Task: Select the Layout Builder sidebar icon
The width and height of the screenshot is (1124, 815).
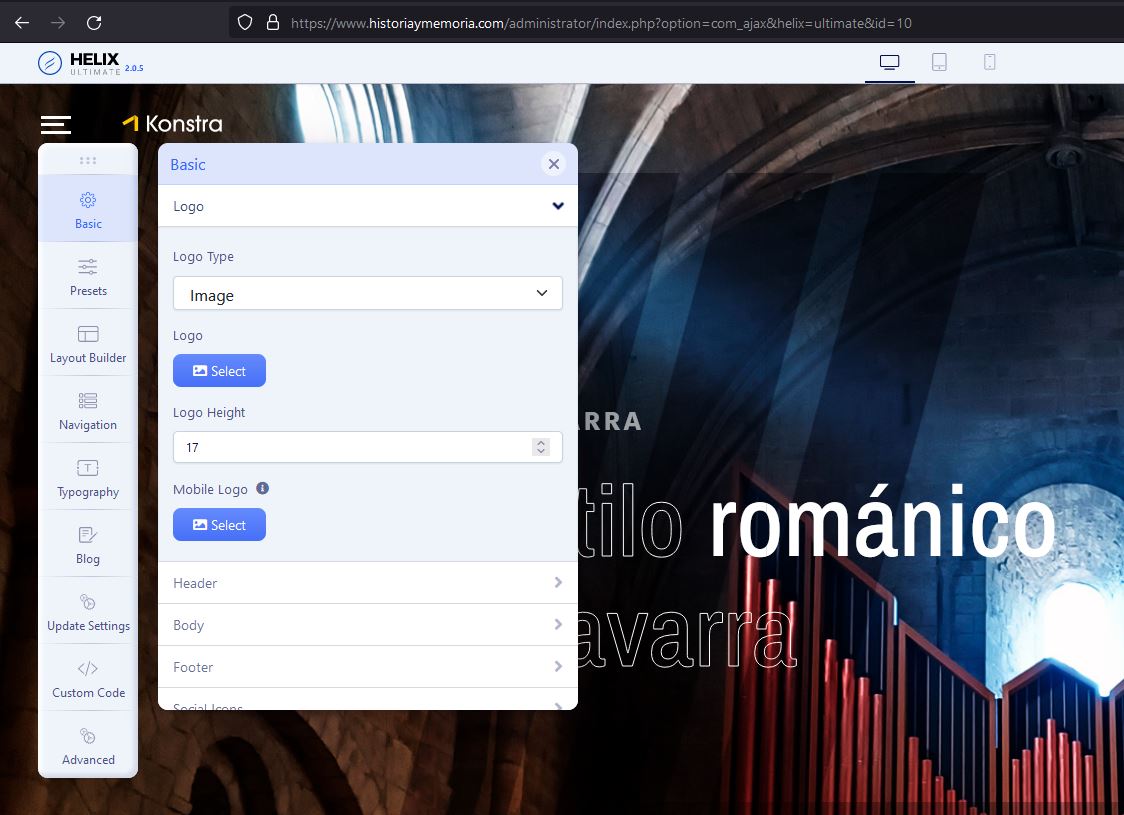Action: 88,342
